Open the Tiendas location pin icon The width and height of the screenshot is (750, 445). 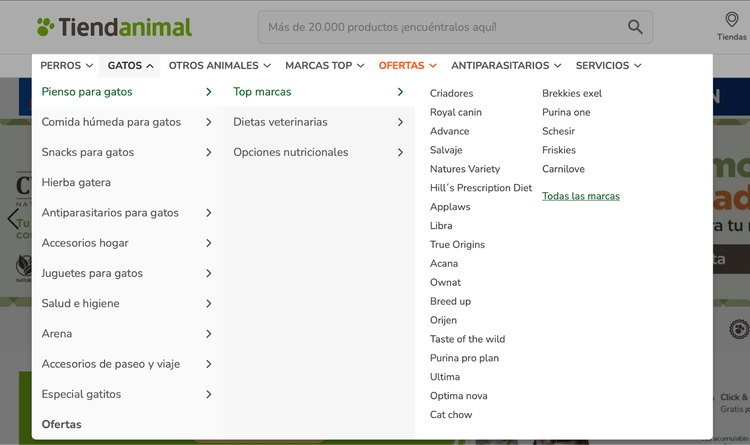[x=731, y=20]
